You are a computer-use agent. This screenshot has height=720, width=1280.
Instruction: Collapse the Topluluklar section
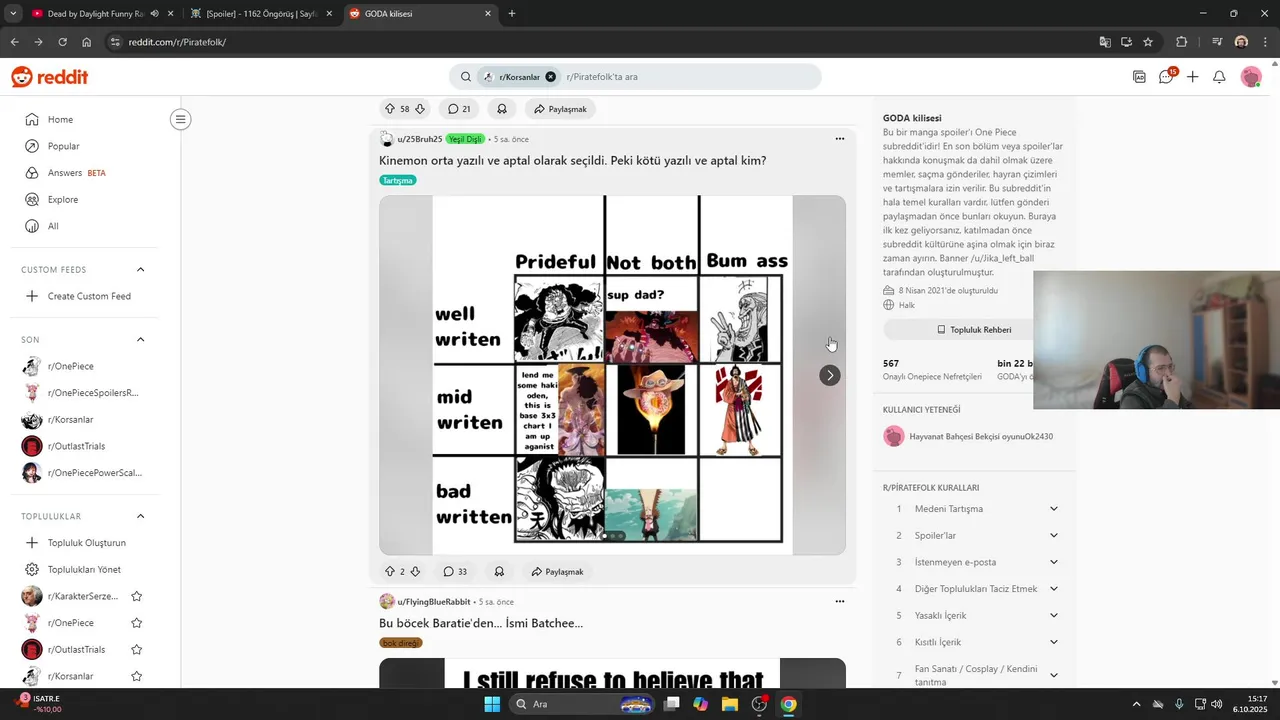[140, 516]
